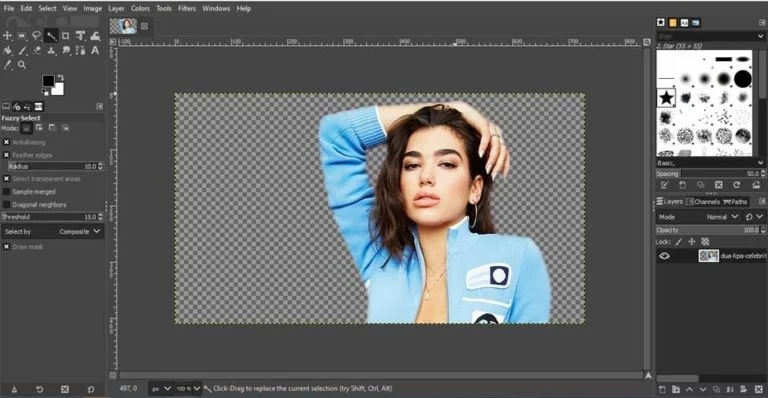This screenshot has height=398, width=768.
Task: Open the px units dropdown in status bar
Action: click(161, 389)
